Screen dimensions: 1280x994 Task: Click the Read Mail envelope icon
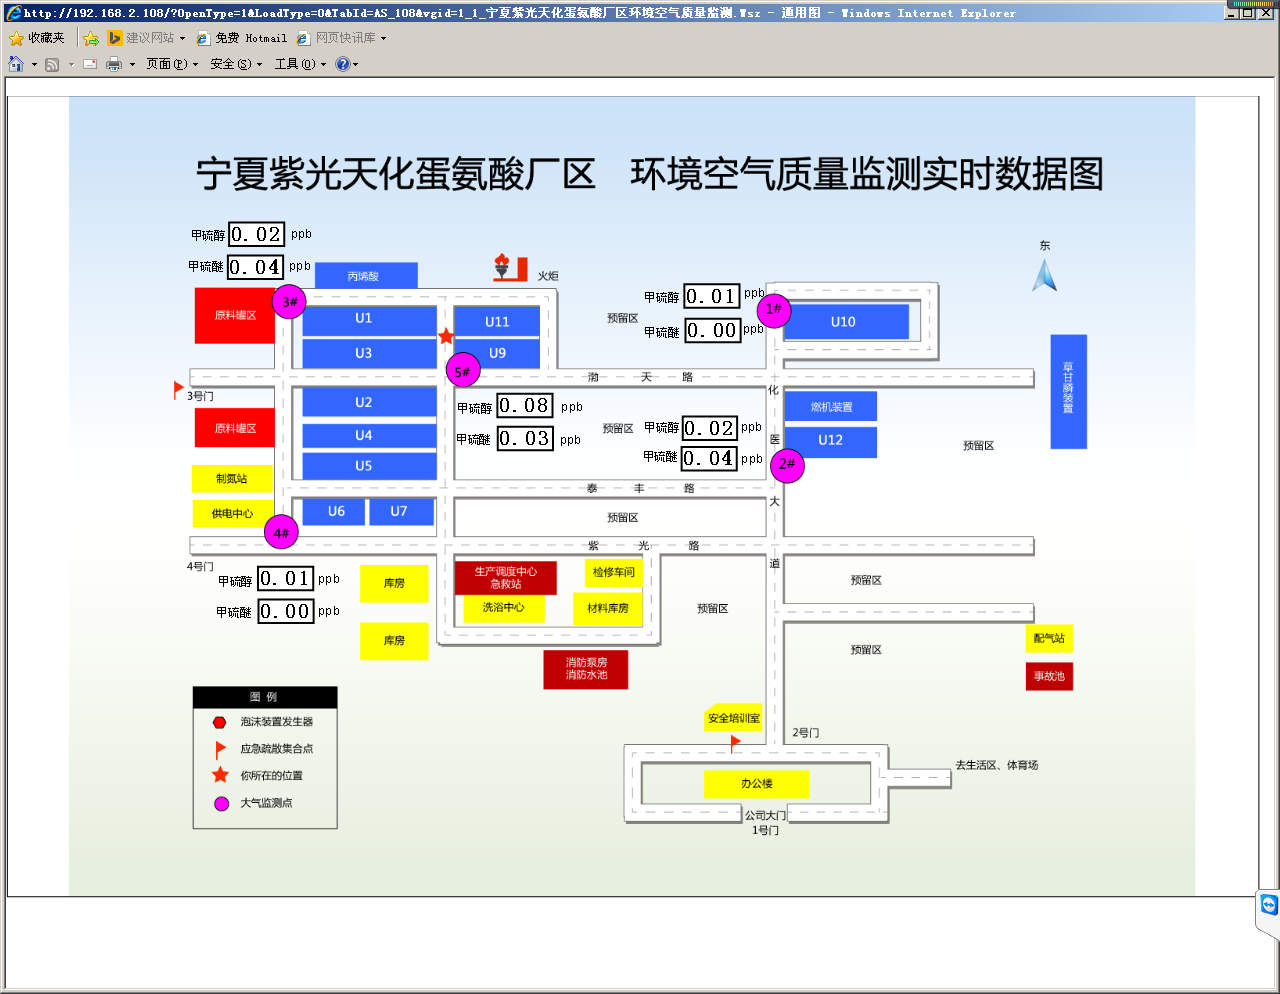point(90,64)
